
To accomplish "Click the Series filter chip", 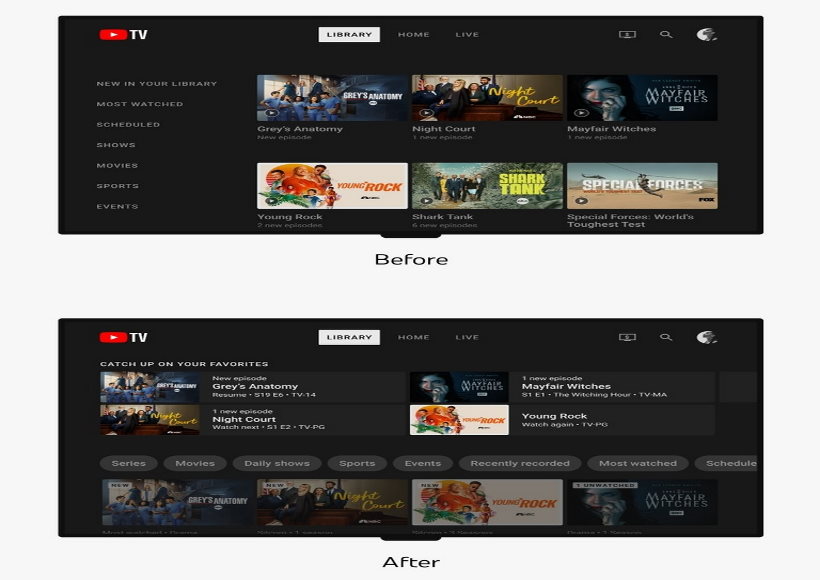I will point(128,464).
